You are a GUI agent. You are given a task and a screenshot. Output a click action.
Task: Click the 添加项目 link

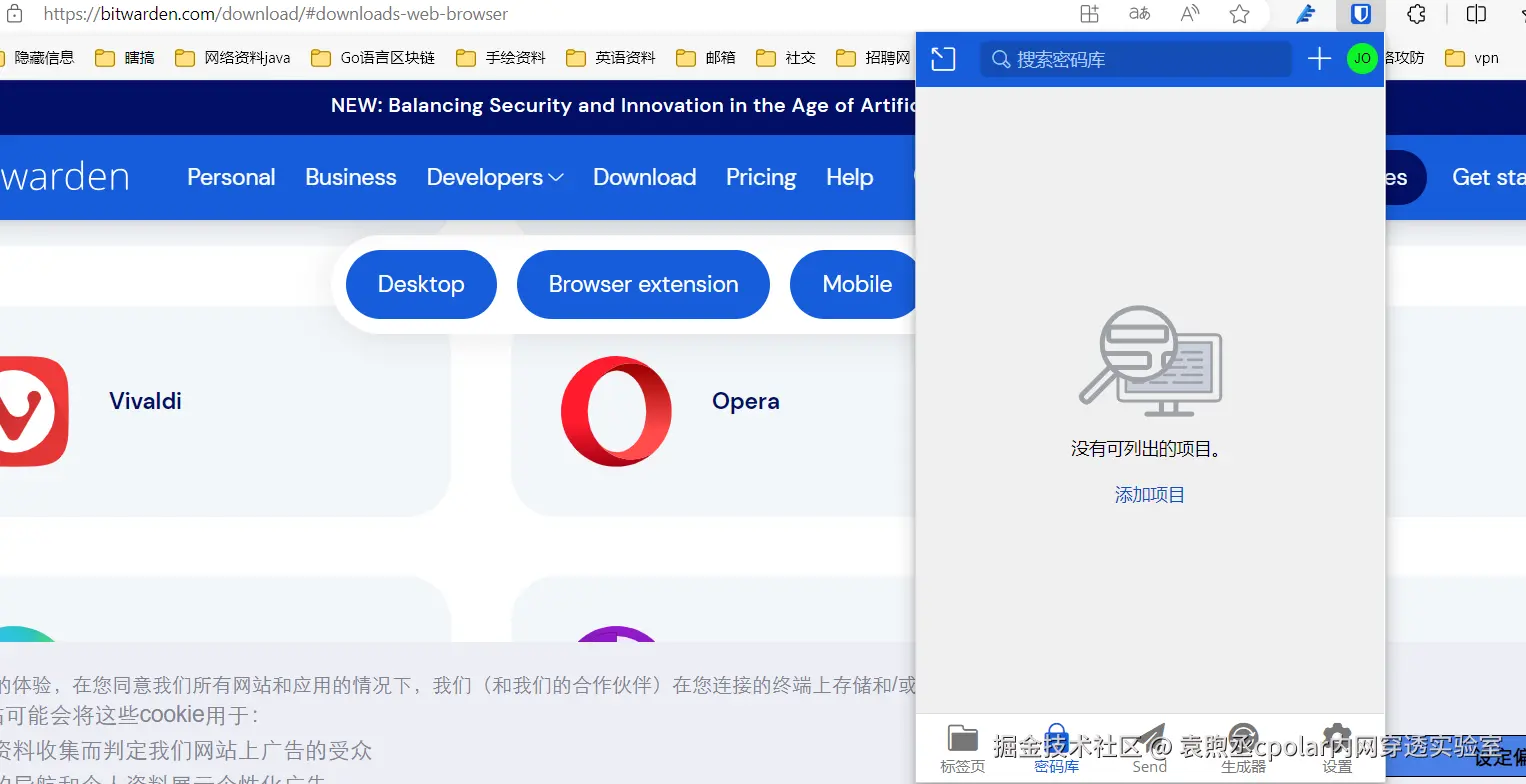1150,495
